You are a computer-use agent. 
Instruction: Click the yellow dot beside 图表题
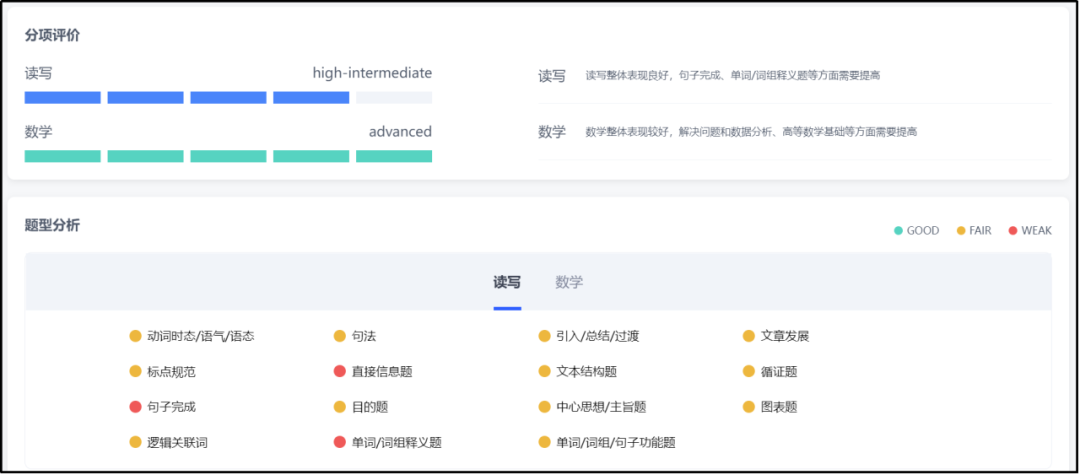point(748,407)
